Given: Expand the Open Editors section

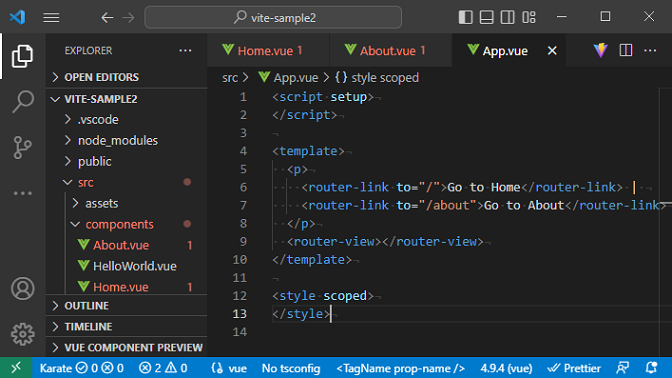Looking at the screenshot, I should pyautogui.click(x=126, y=77).
